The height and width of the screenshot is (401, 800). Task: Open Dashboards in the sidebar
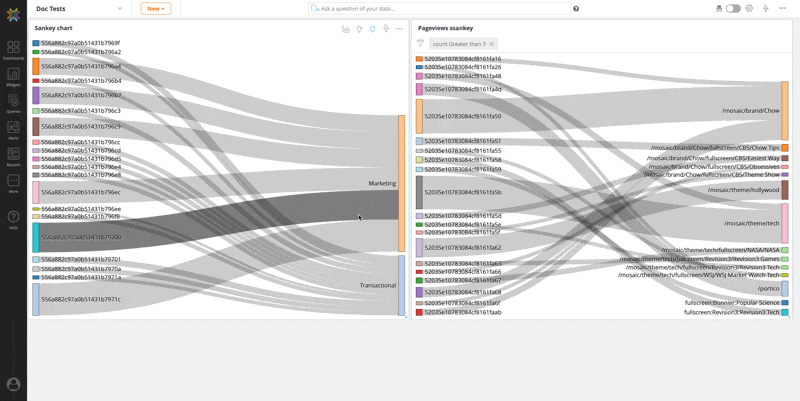[13, 49]
